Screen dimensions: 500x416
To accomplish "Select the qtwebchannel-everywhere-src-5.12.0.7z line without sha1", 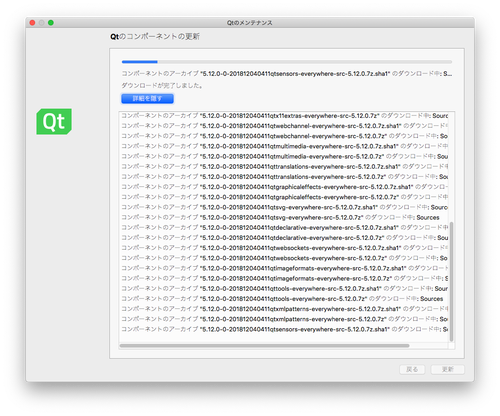I will [x=284, y=136].
